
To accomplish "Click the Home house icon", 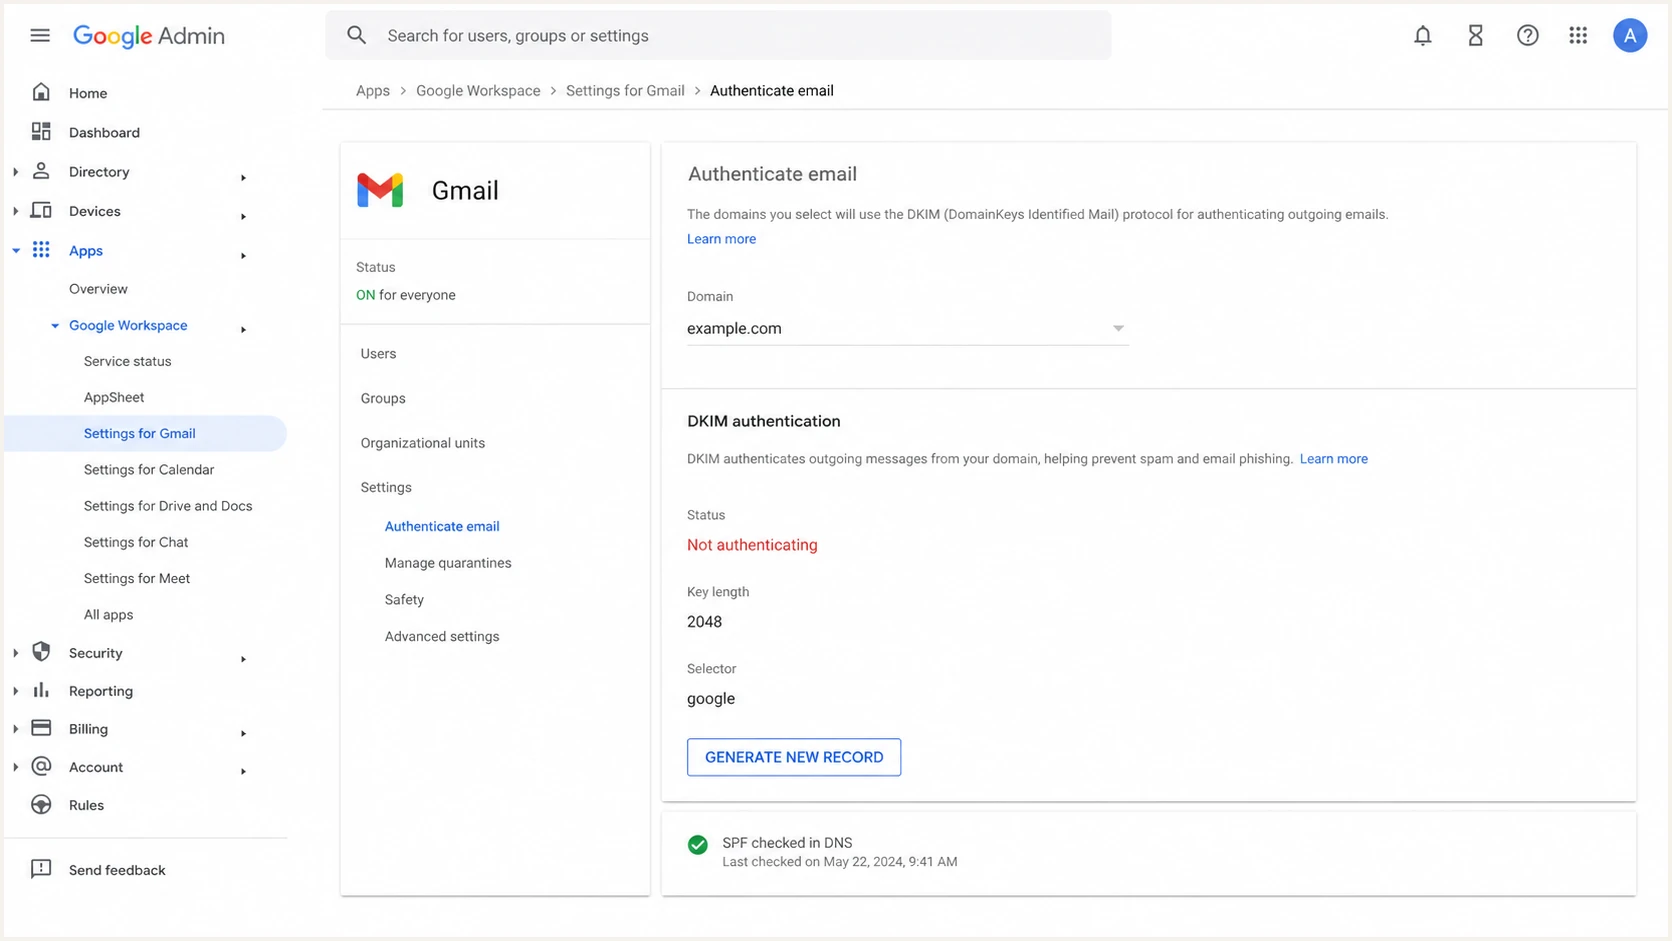I will (41, 92).
